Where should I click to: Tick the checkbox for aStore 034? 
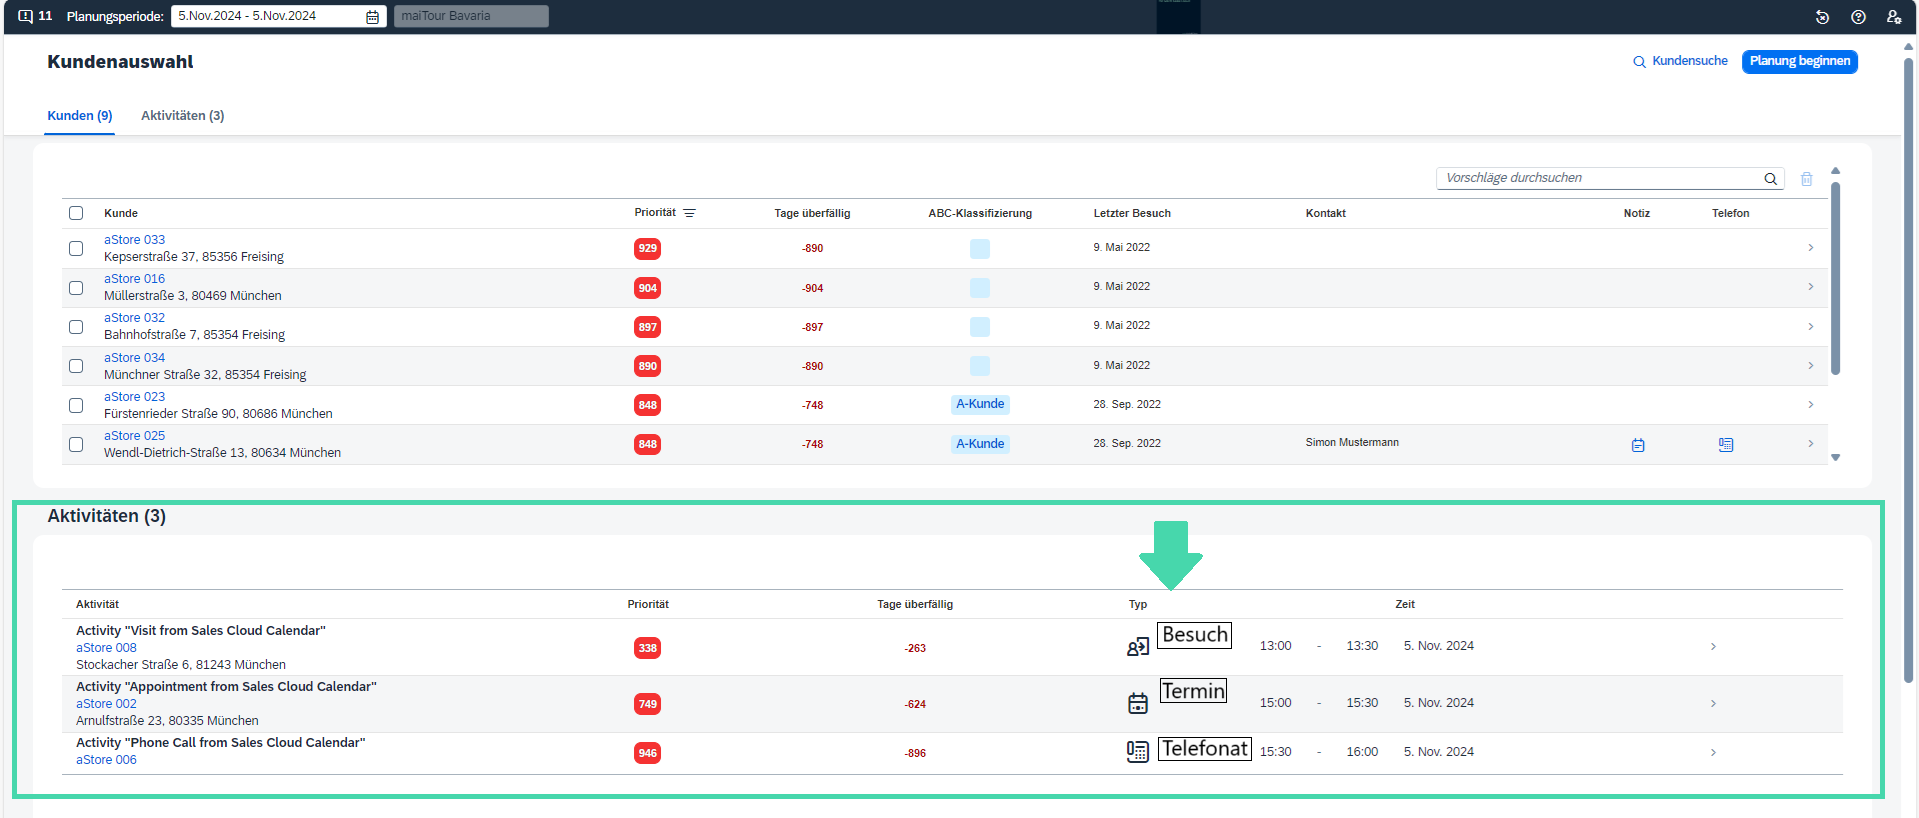point(76,366)
